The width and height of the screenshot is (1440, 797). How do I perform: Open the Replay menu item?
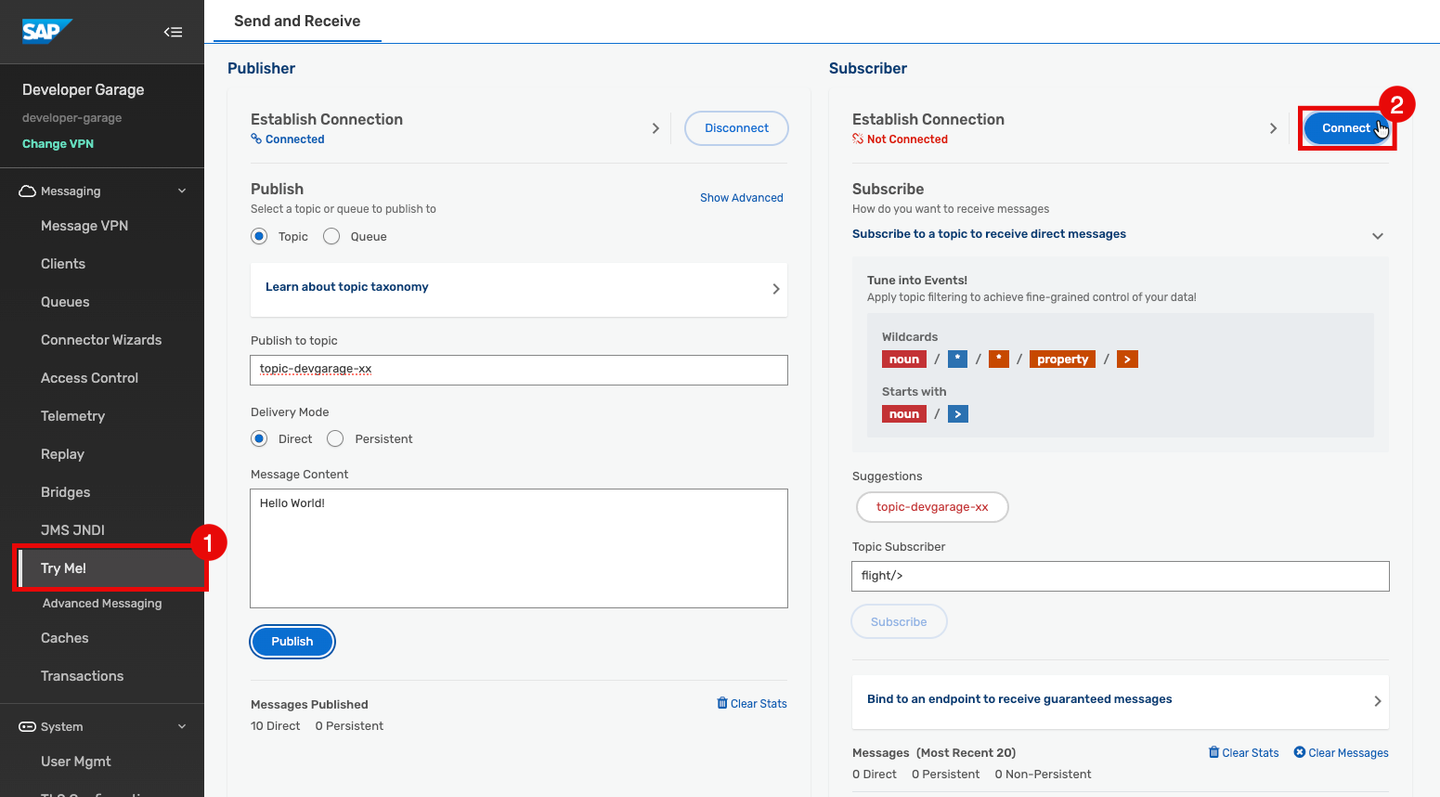(x=62, y=454)
